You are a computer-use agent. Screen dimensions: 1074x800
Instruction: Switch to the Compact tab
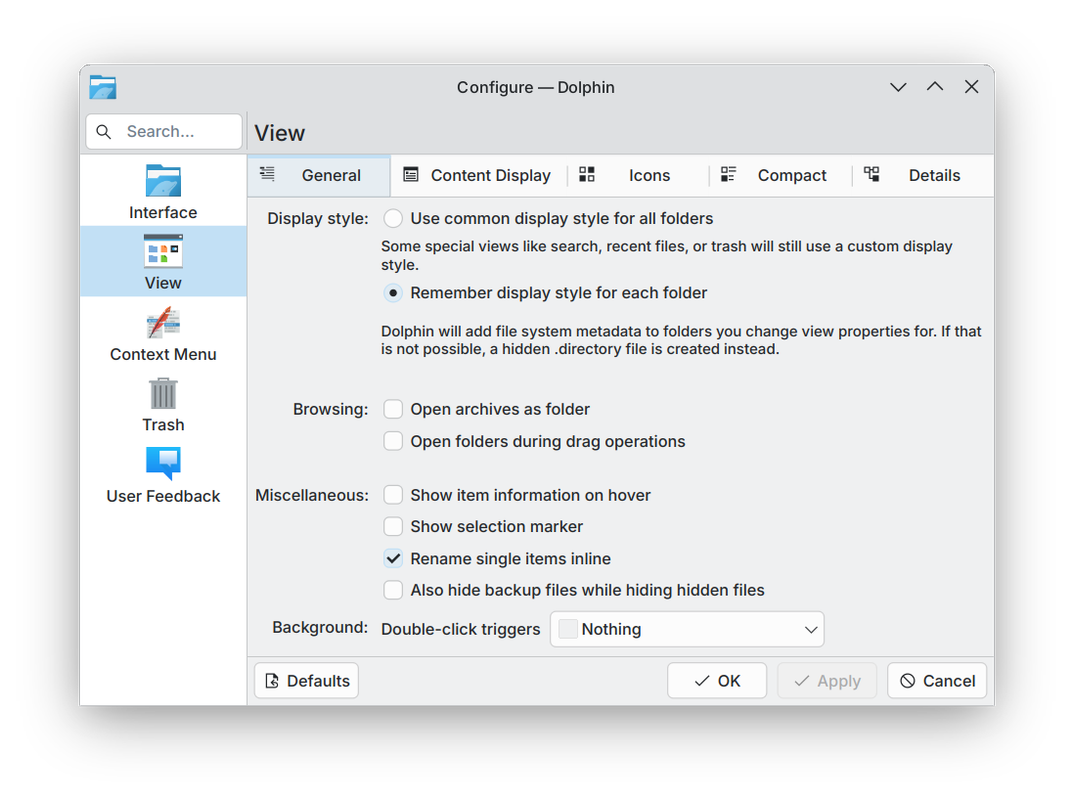[x=779, y=175]
